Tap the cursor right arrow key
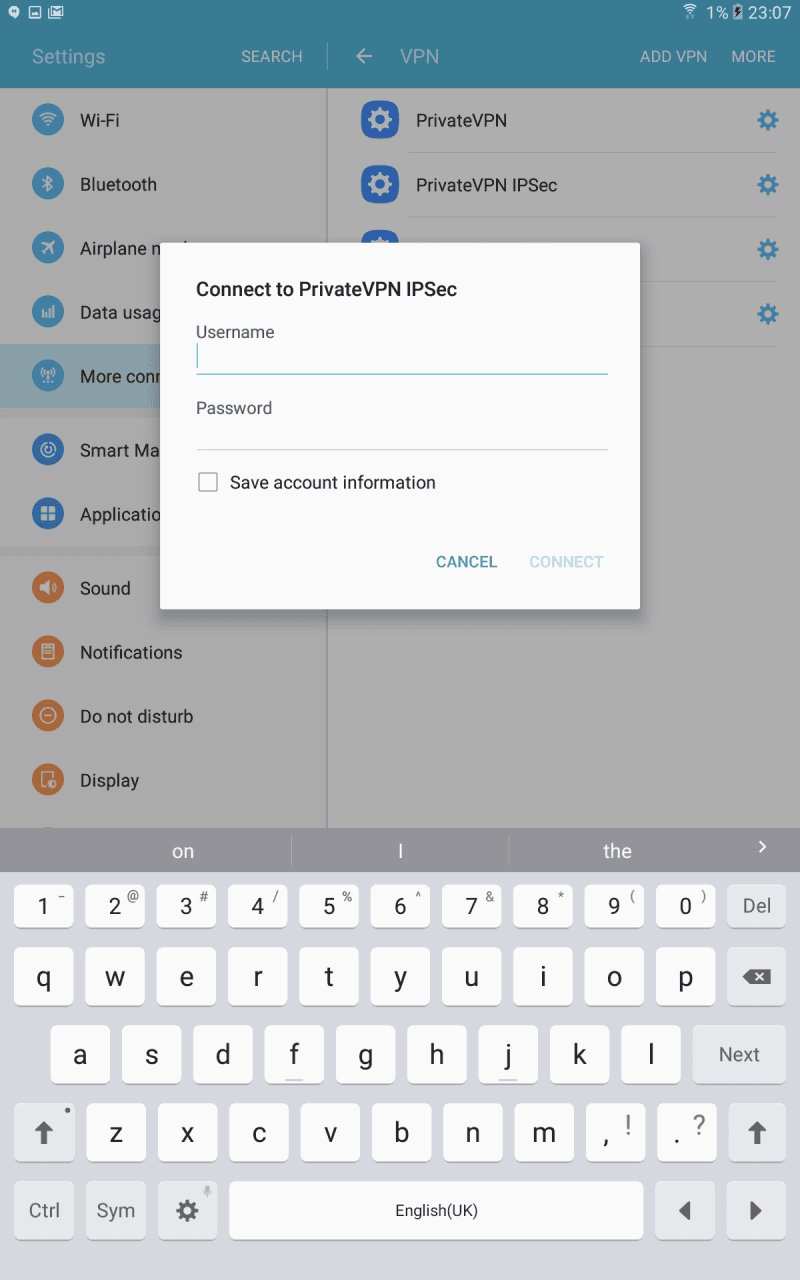This screenshot has width=800, height=1280. coord(757,1210)
